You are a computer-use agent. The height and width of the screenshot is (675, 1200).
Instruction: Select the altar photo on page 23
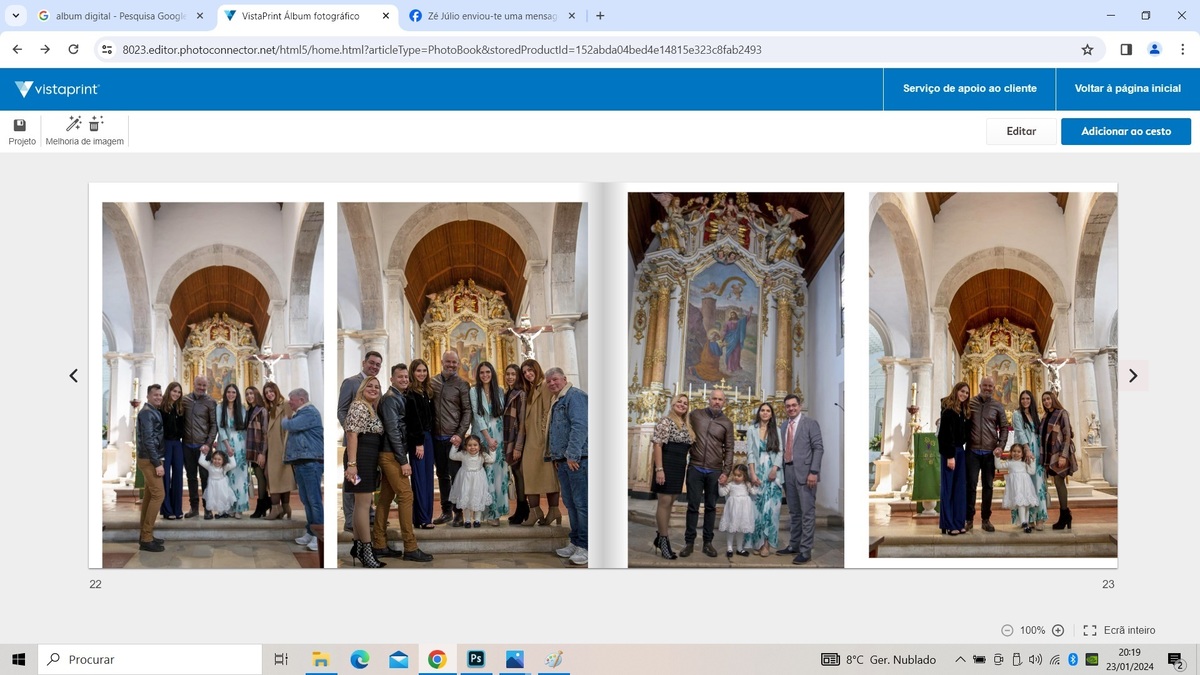pos(735,380)
